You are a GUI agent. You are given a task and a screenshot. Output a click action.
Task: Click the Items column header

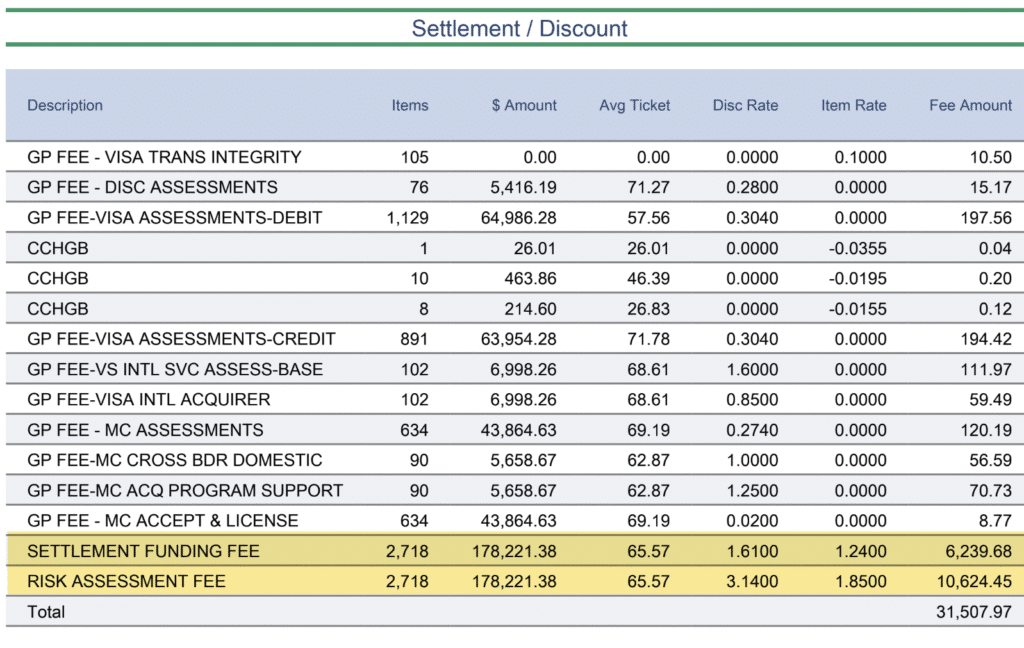click(410, 105)
